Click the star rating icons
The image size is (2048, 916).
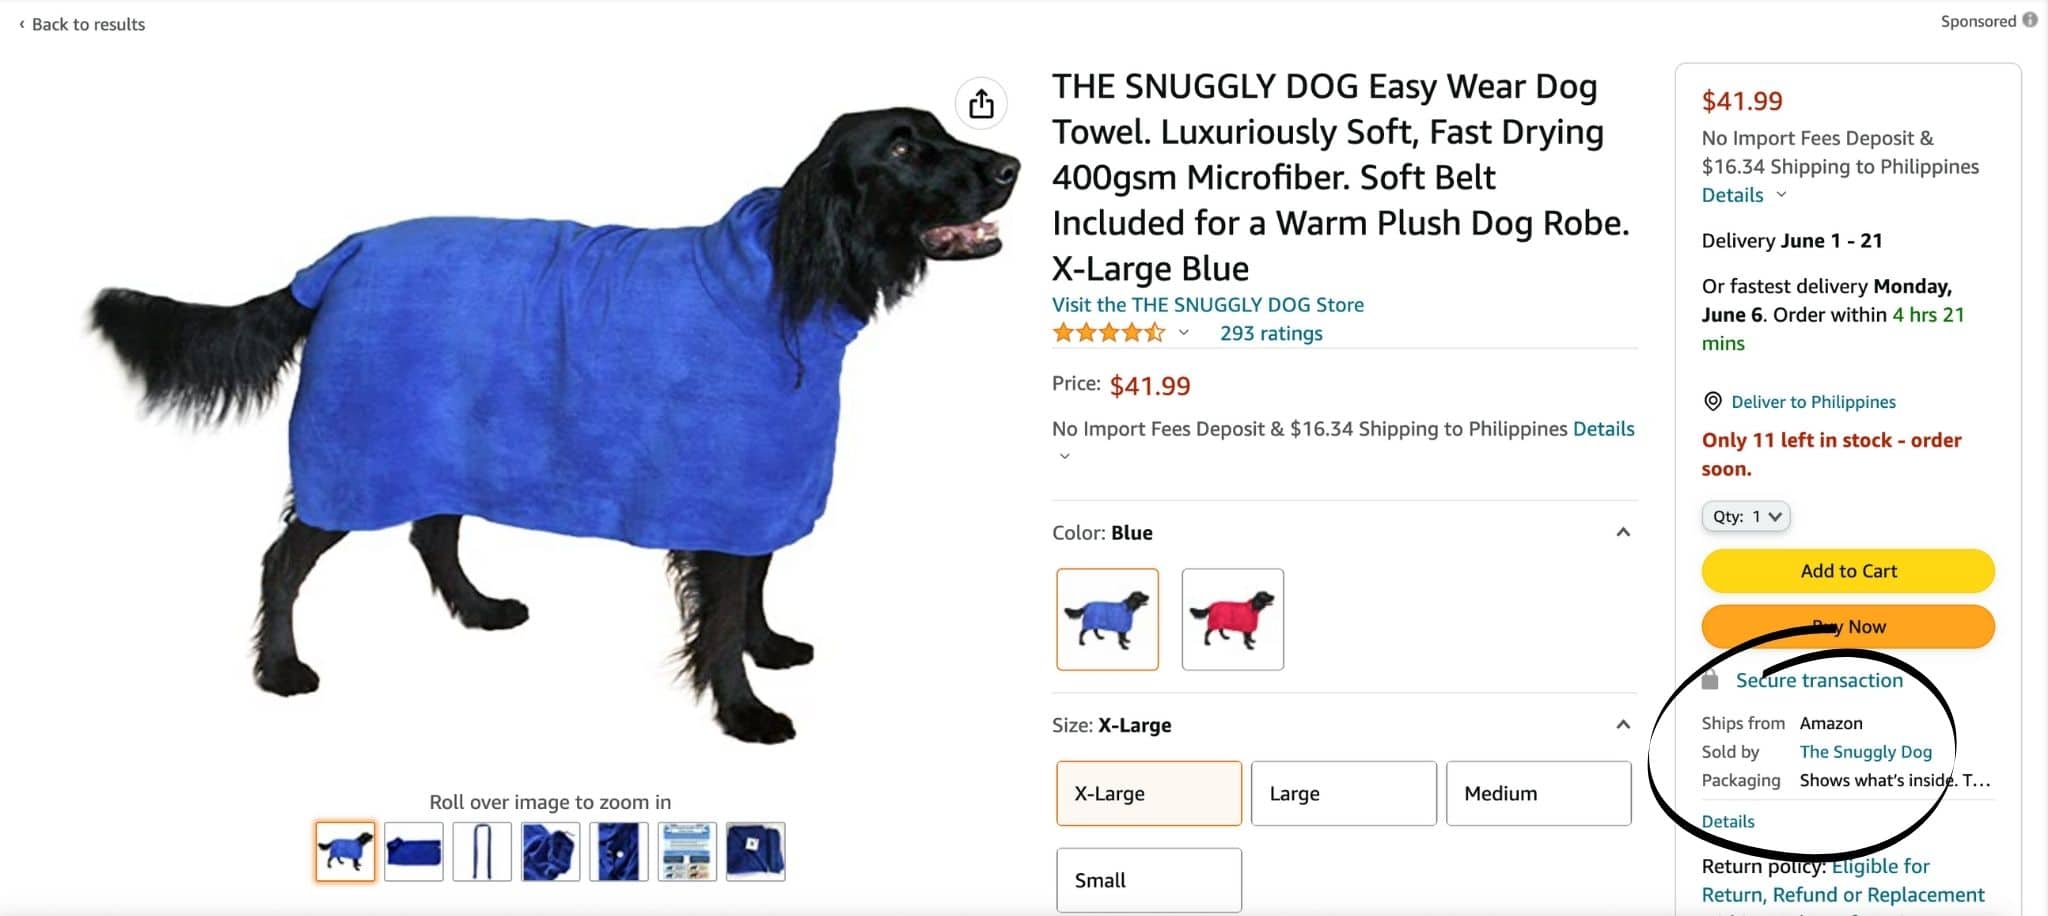click(x=1108, y=333)
